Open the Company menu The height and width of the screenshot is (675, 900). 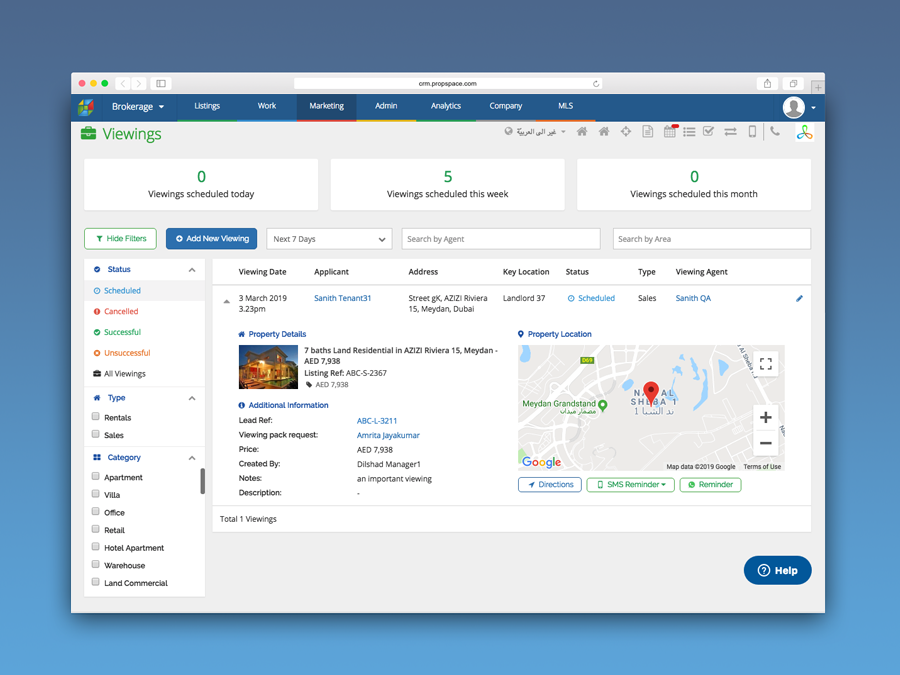506,106
